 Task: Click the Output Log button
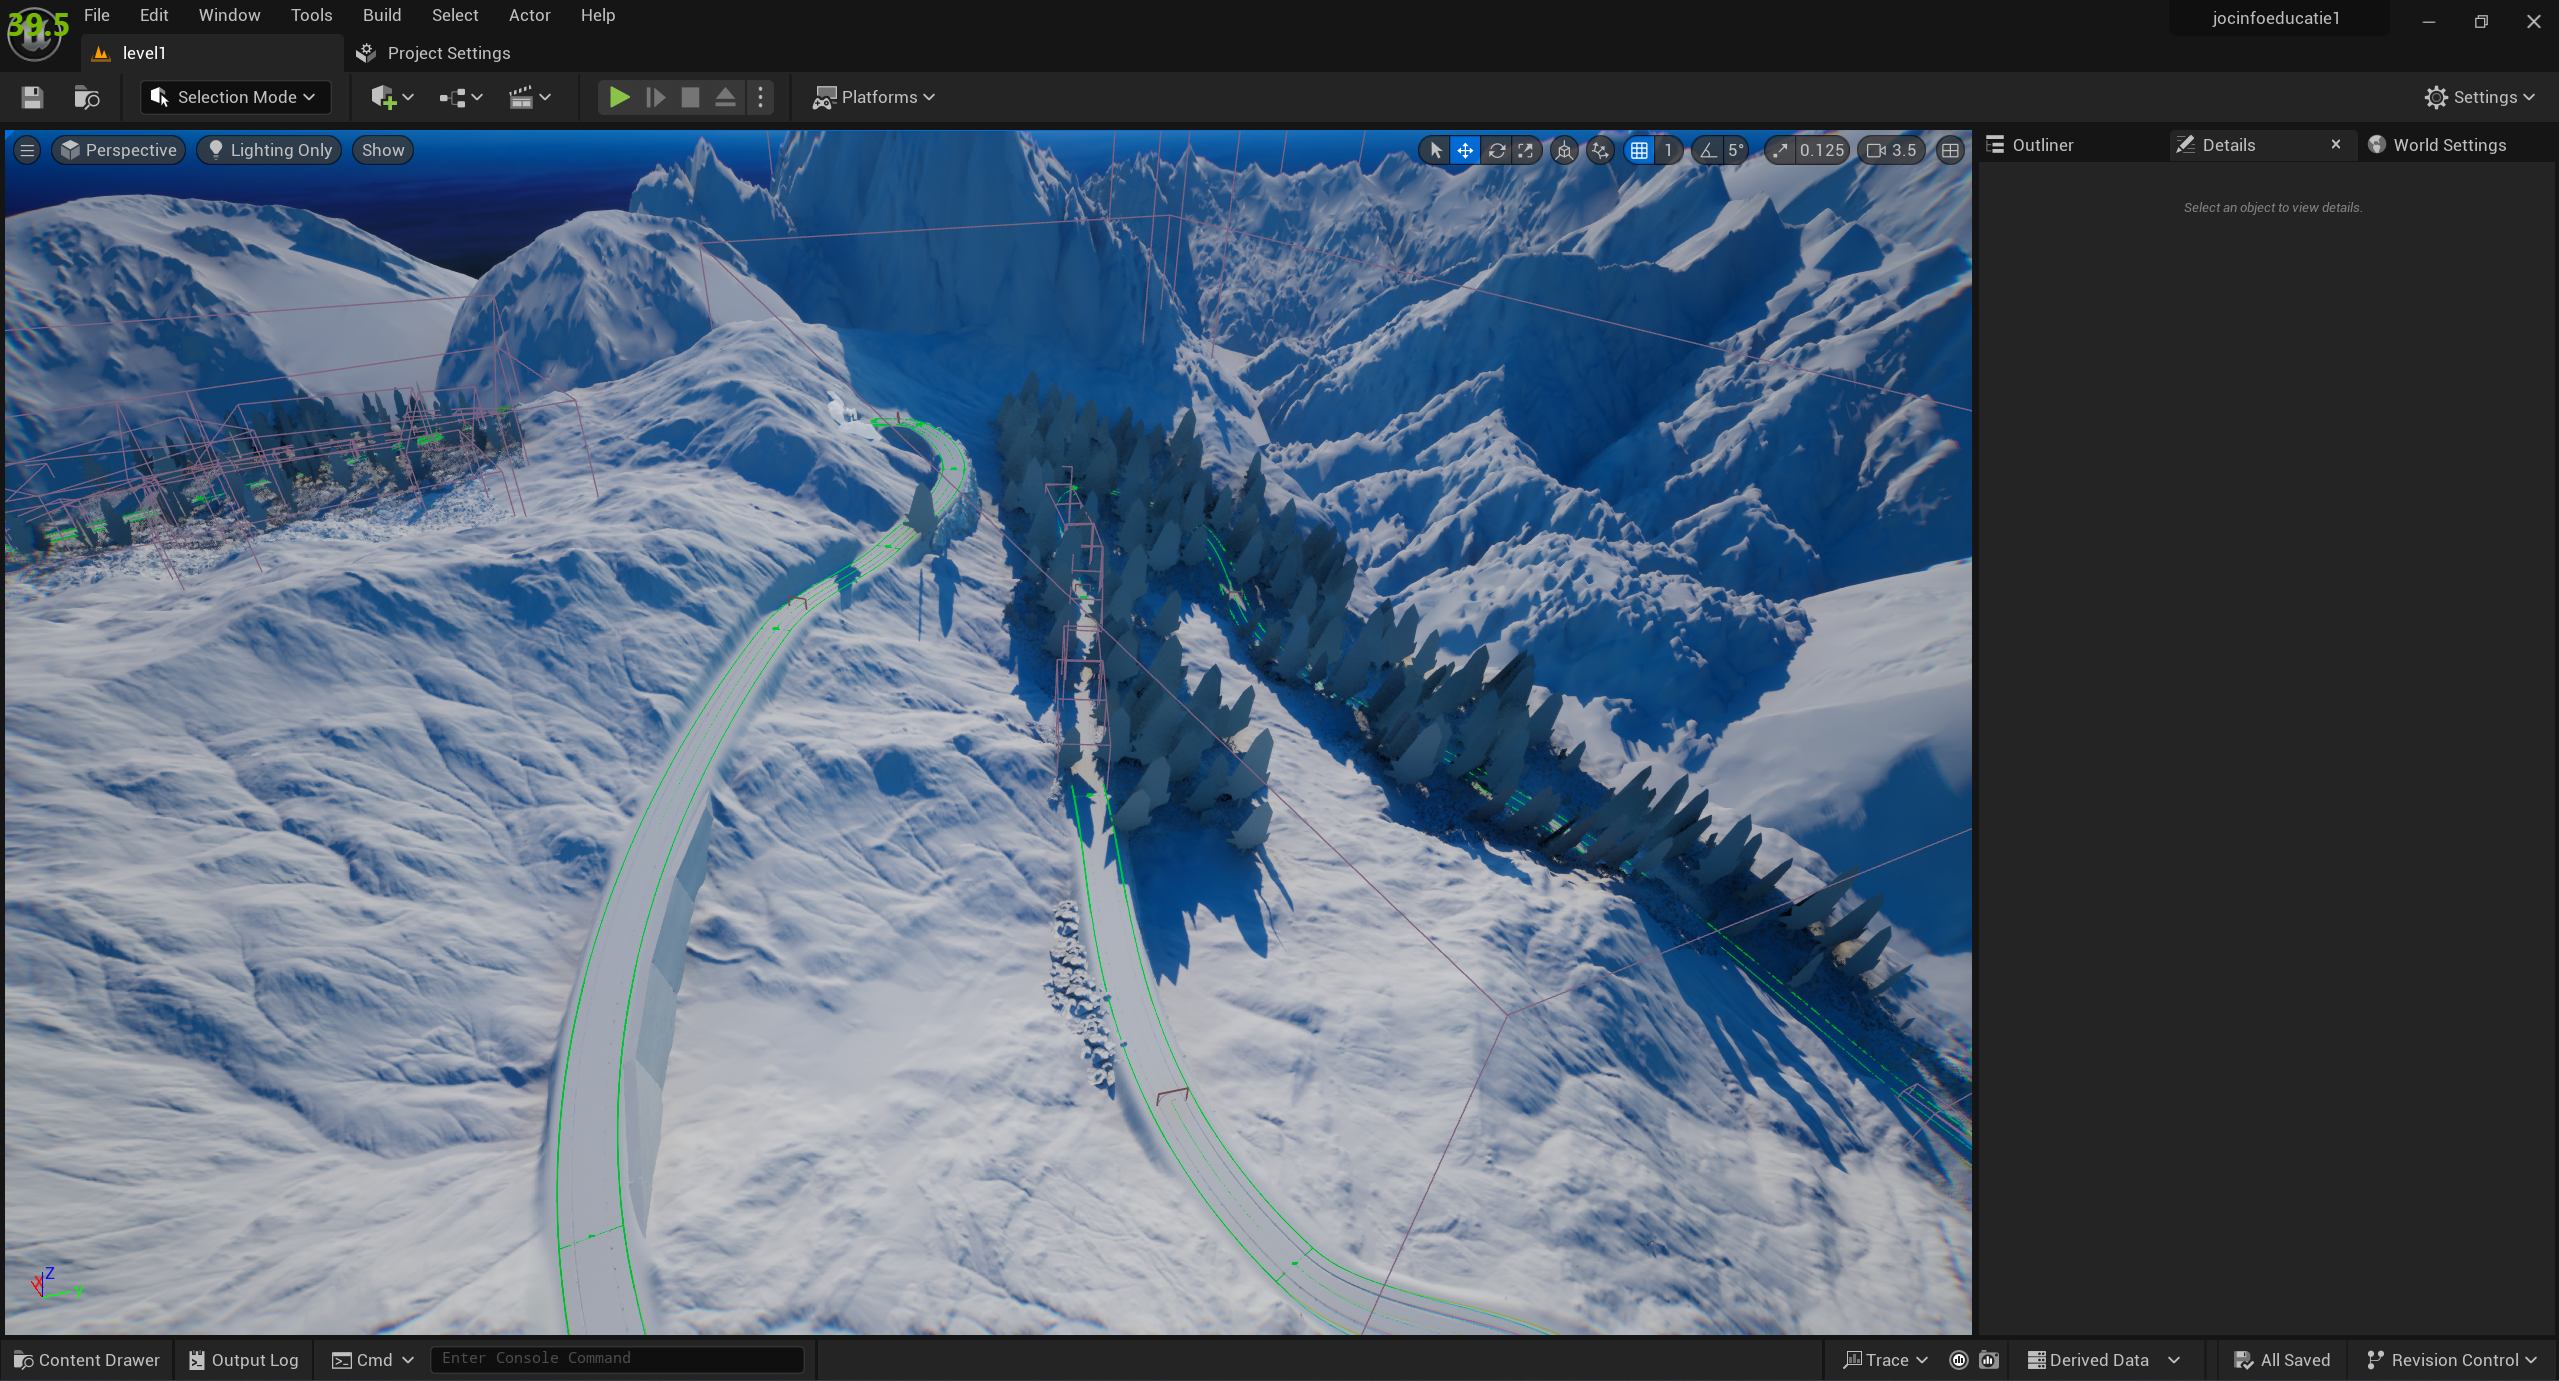(x=244, y=1360)
